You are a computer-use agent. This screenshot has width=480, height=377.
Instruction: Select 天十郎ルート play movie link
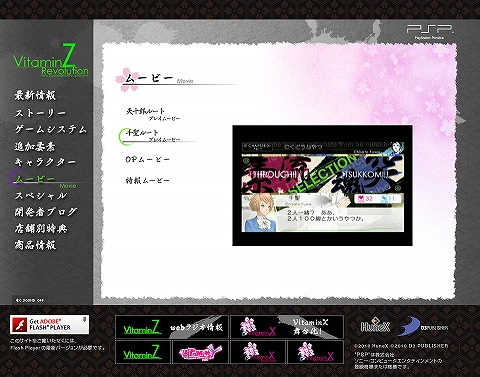(x=153, y=114)
